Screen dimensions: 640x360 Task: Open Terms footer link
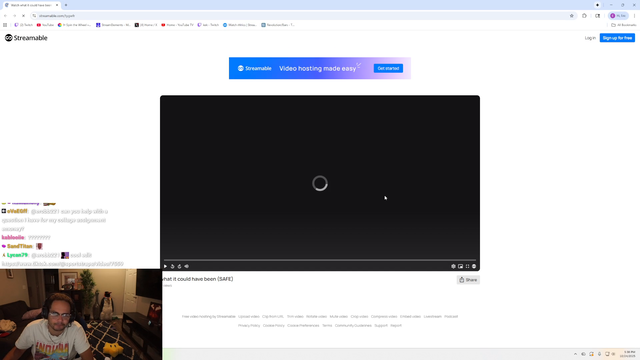click(327, 325)
